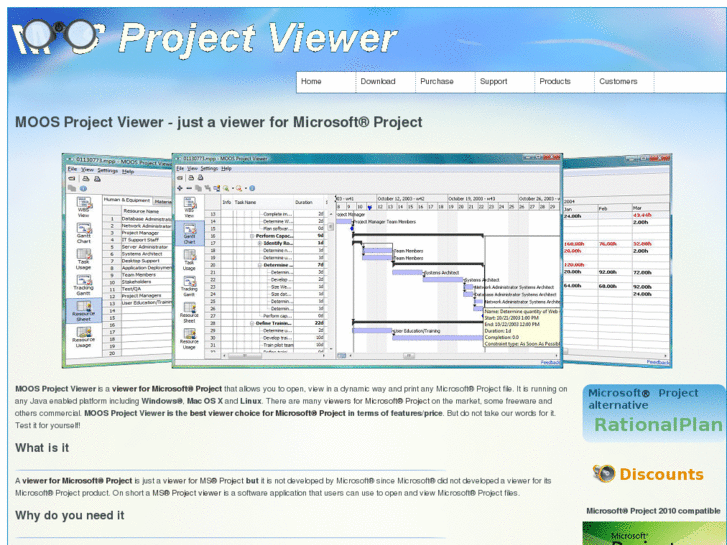Click the Feedback link in right screenshot window
This screenshot has width=727, height=545.
tap(658, 362)
